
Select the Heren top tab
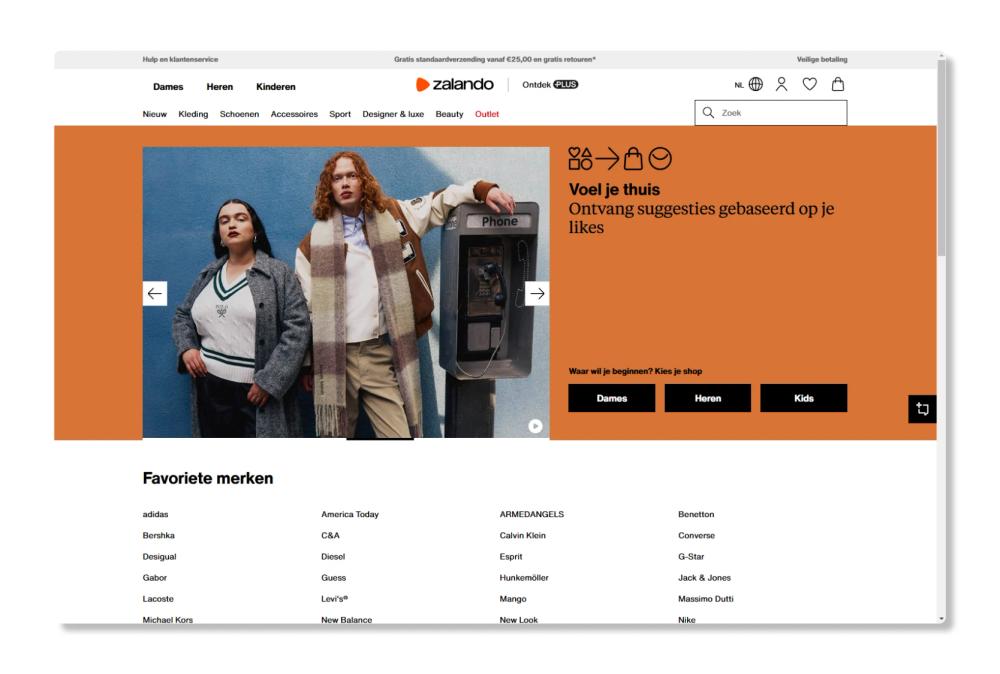(x=219, y=87)
